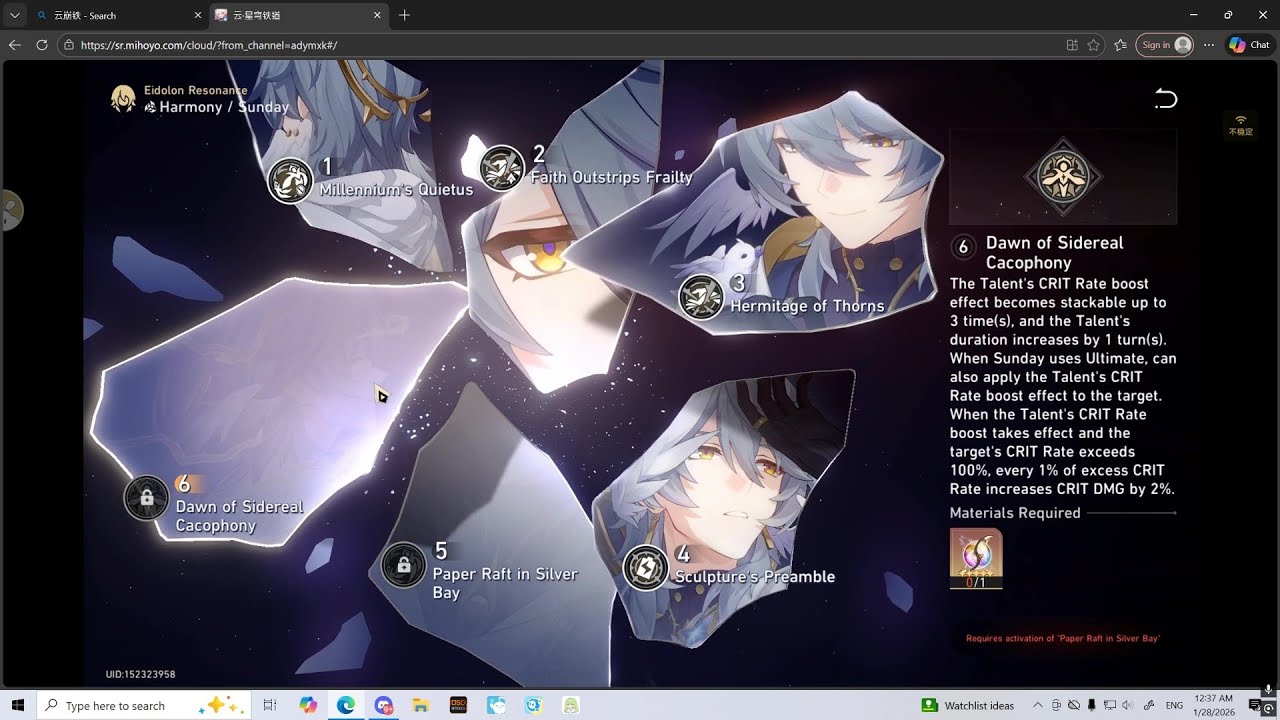
Task: Open Microsoft Edge from the taskbar
Action: click(x=346, y=705)
